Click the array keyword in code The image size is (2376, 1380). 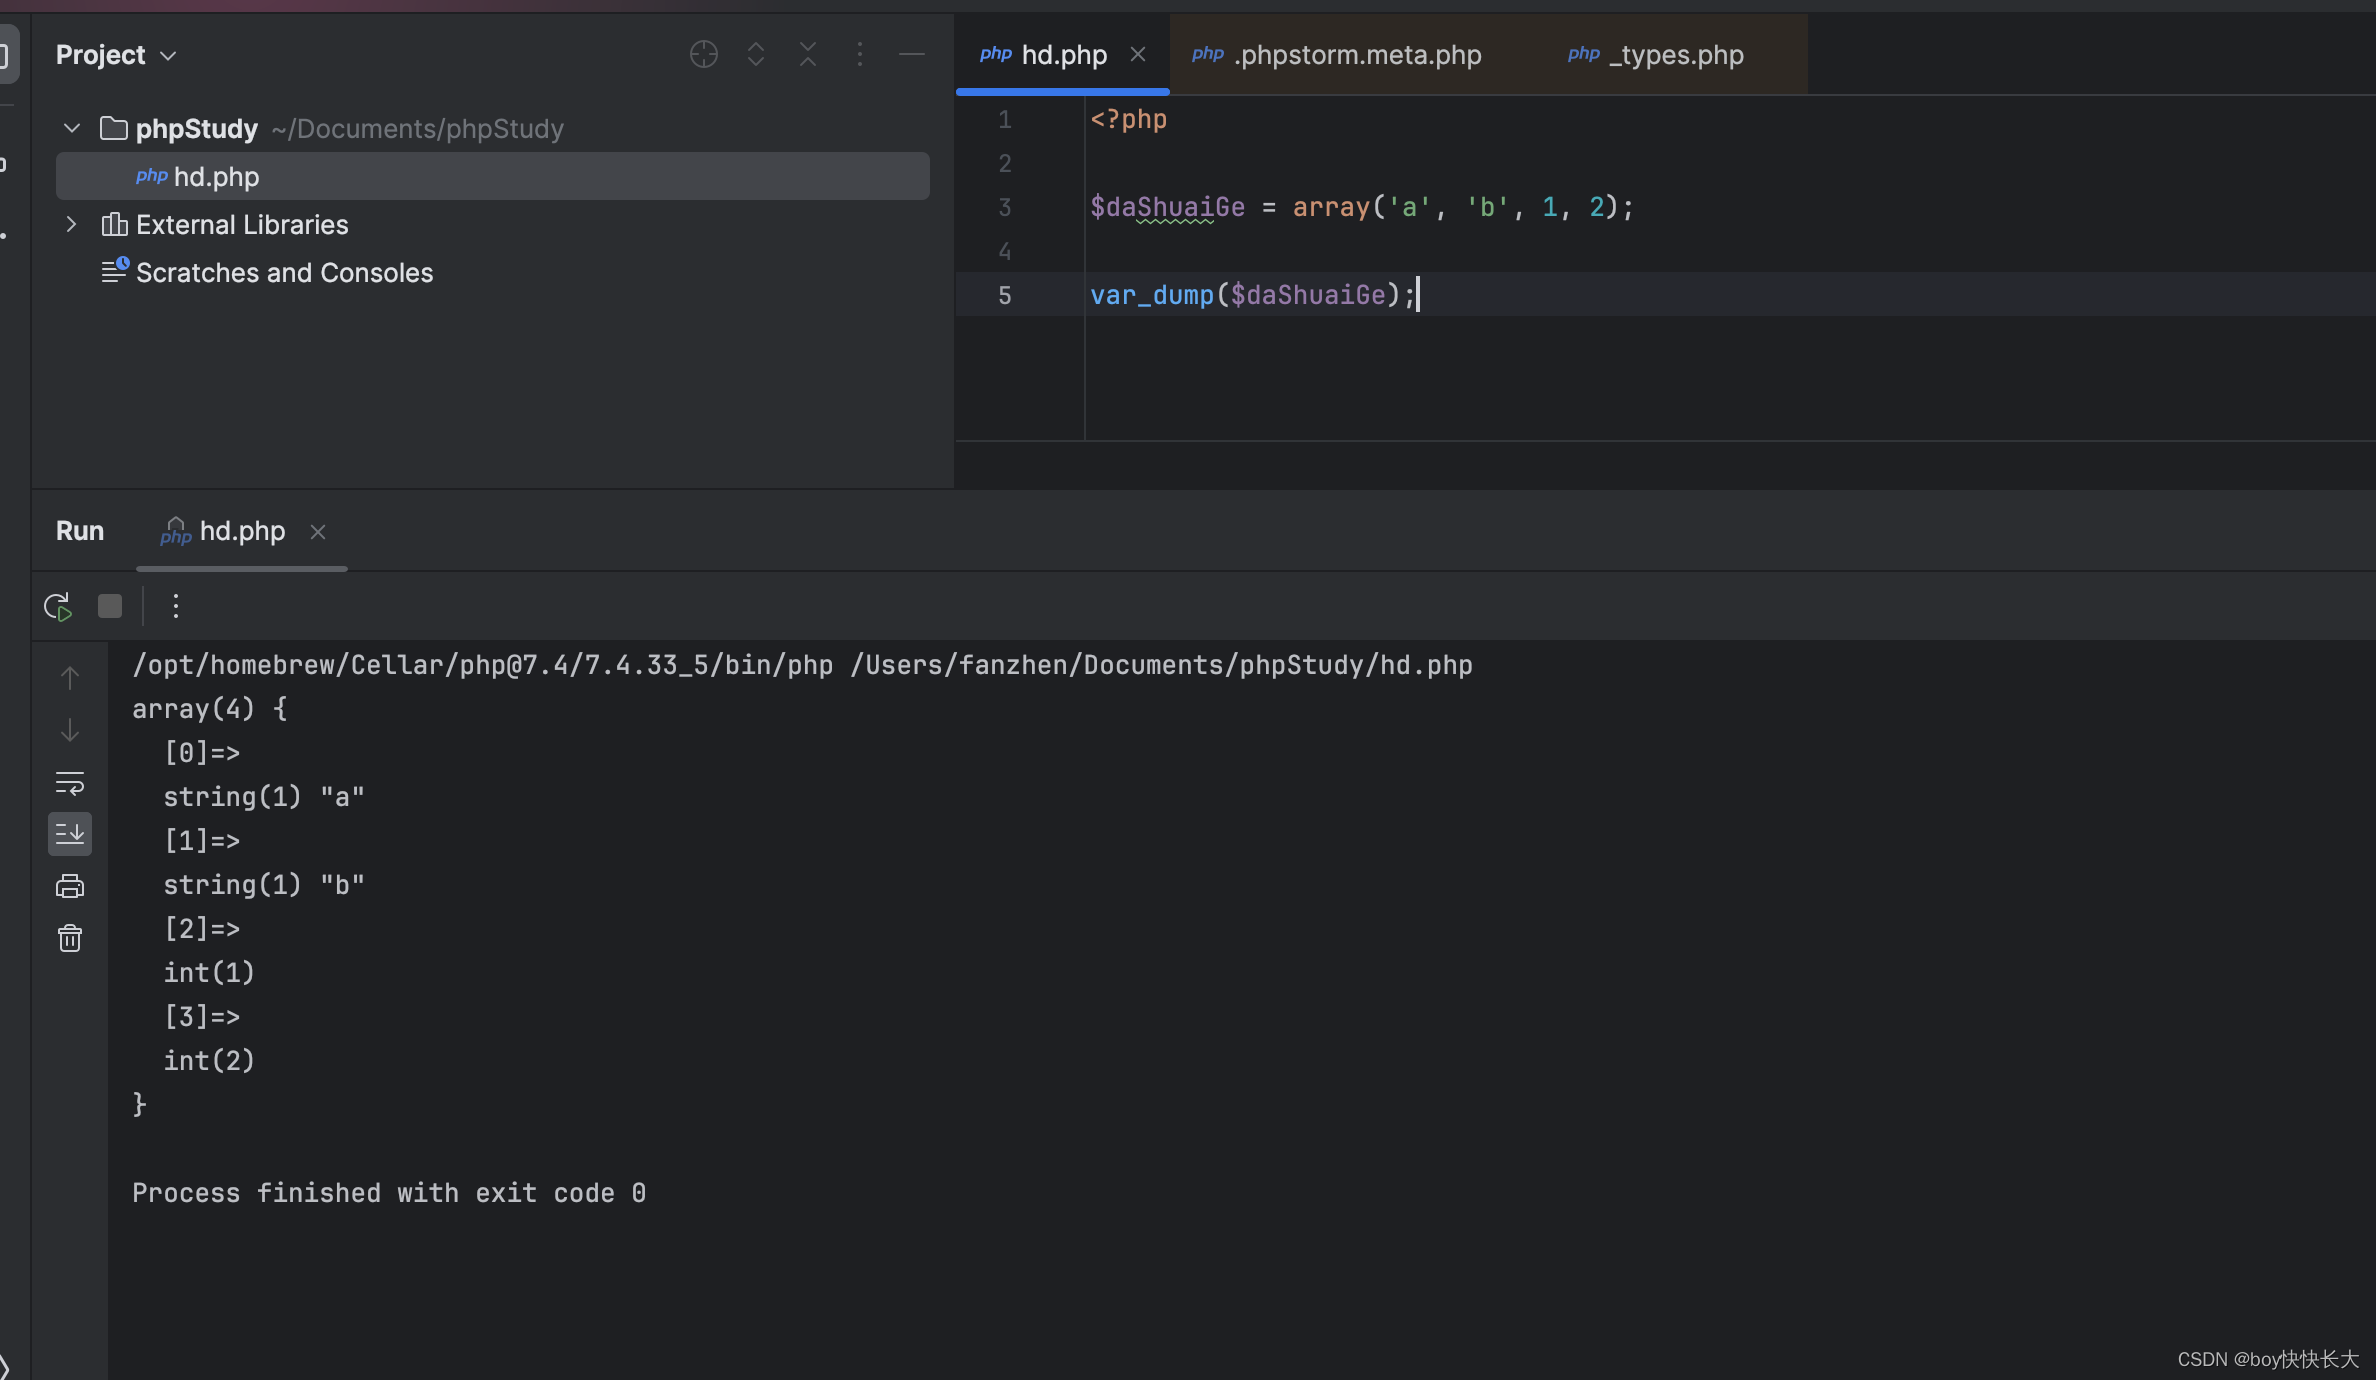pos(1331,207)
